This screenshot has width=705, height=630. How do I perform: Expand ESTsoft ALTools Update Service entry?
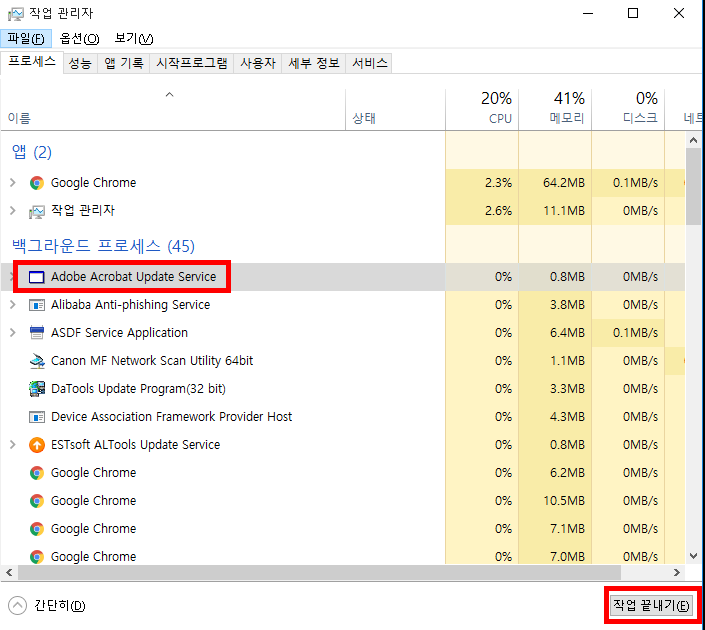pos(13,445)
